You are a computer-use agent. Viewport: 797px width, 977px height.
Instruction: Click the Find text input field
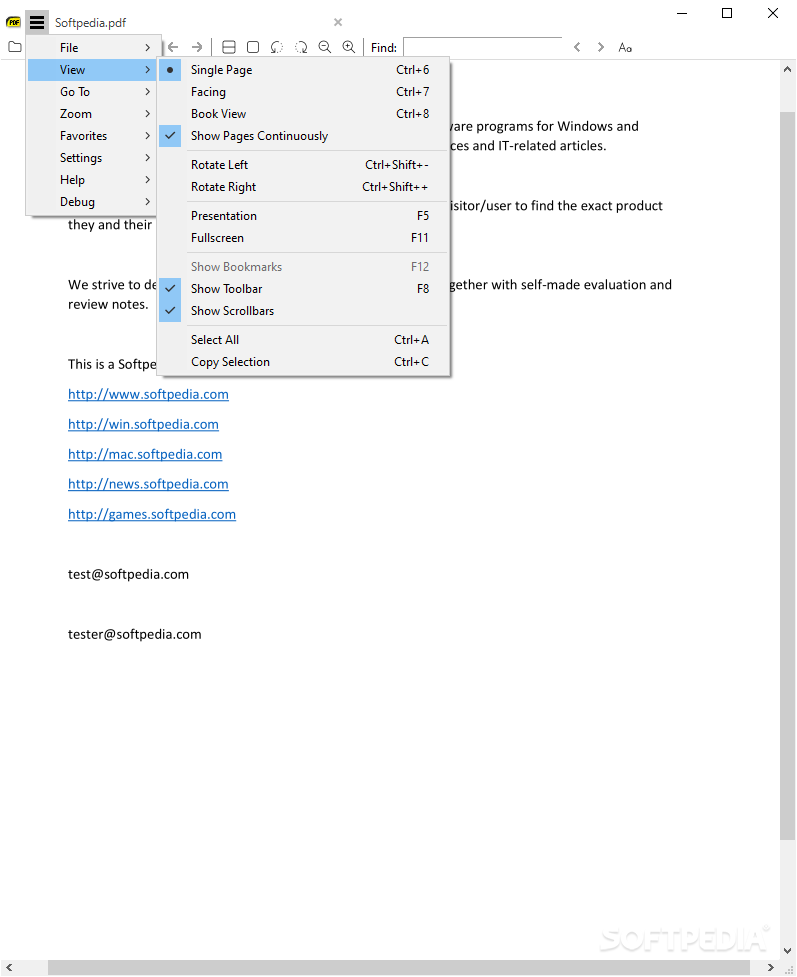(x=482, y=47)
